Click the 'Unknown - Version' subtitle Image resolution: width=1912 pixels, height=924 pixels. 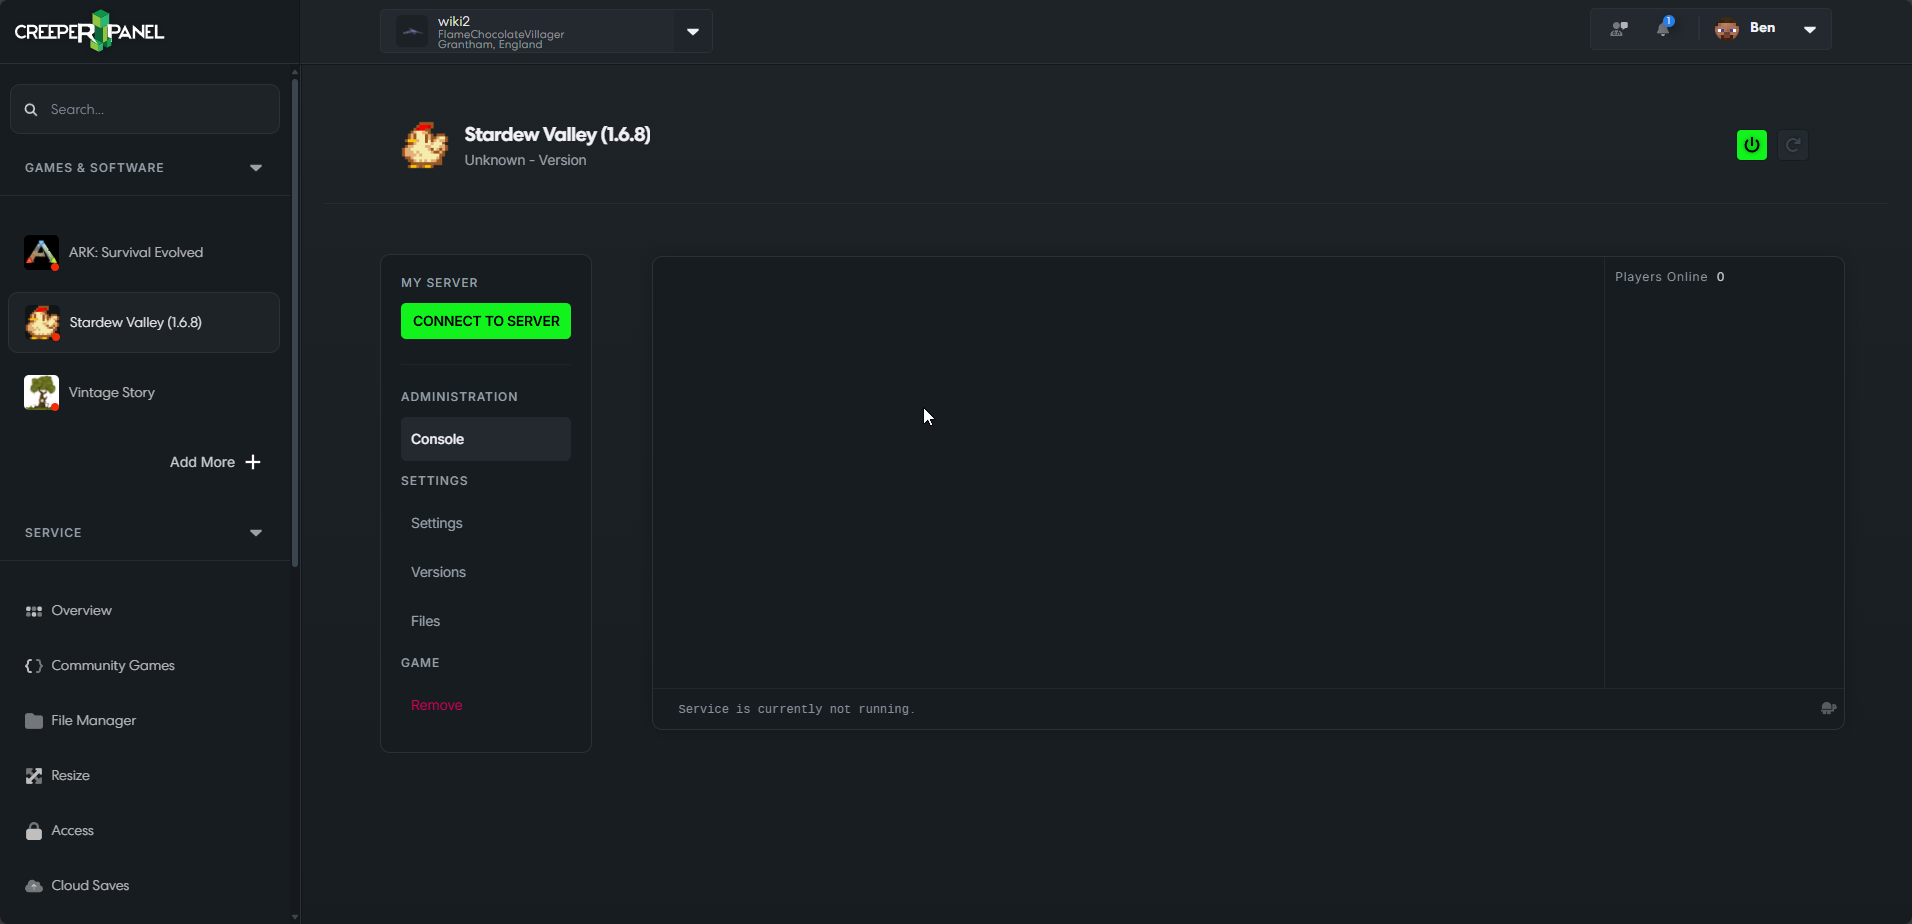[525, 160]
